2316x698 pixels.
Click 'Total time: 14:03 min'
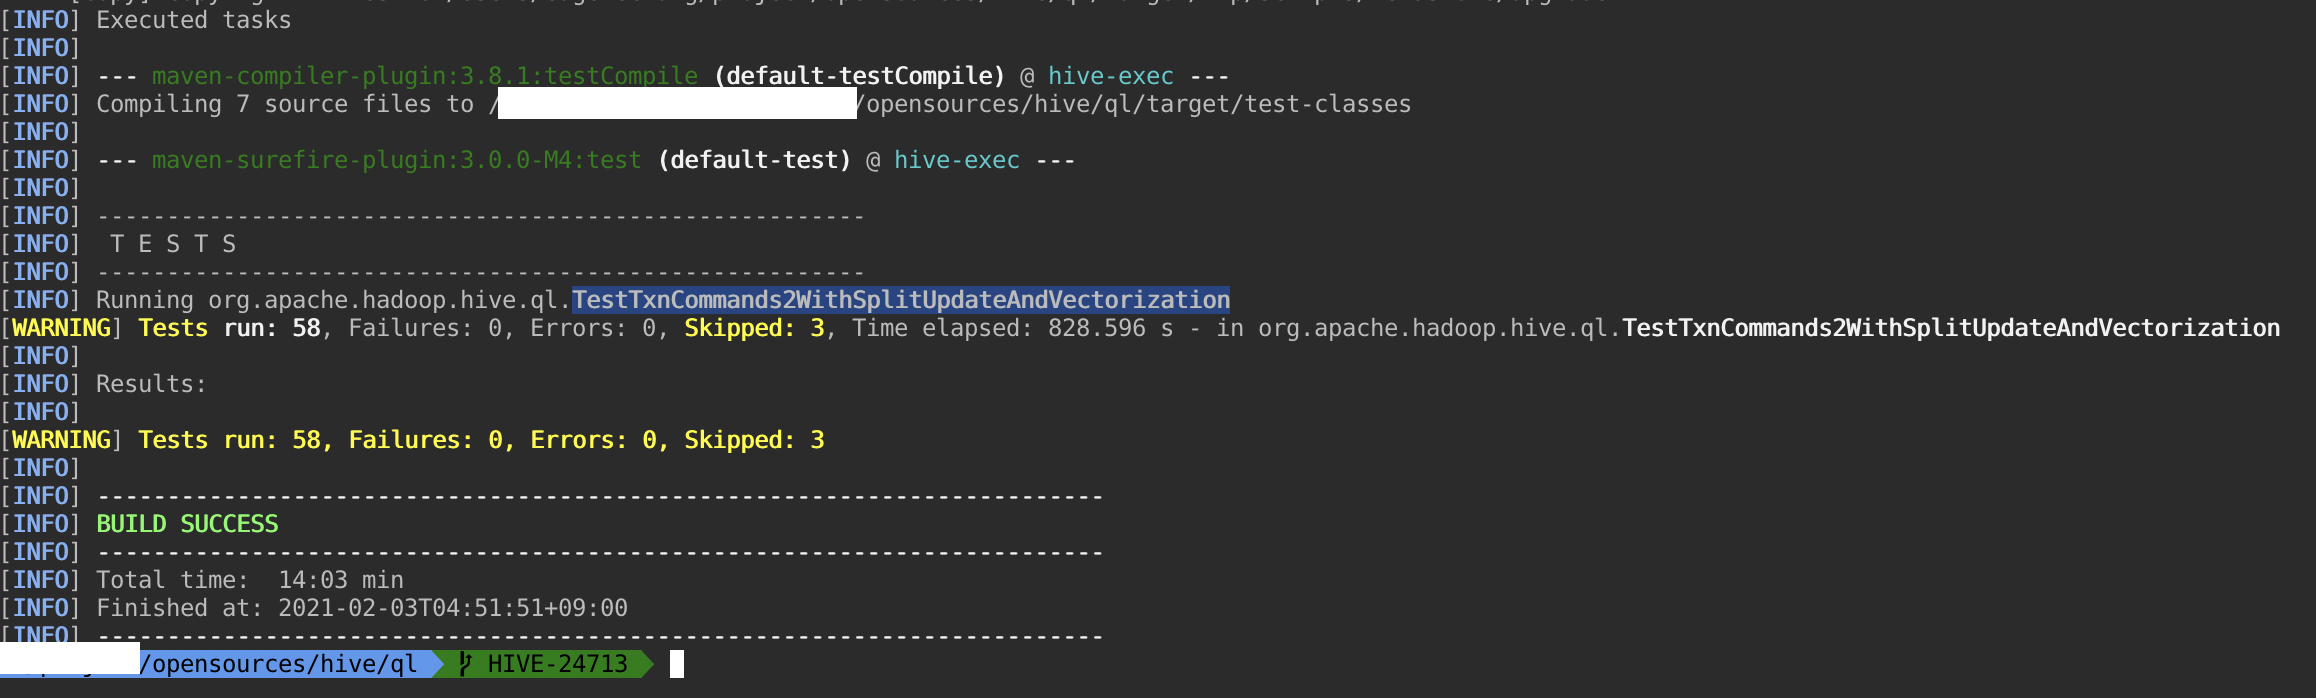[250, 580]
